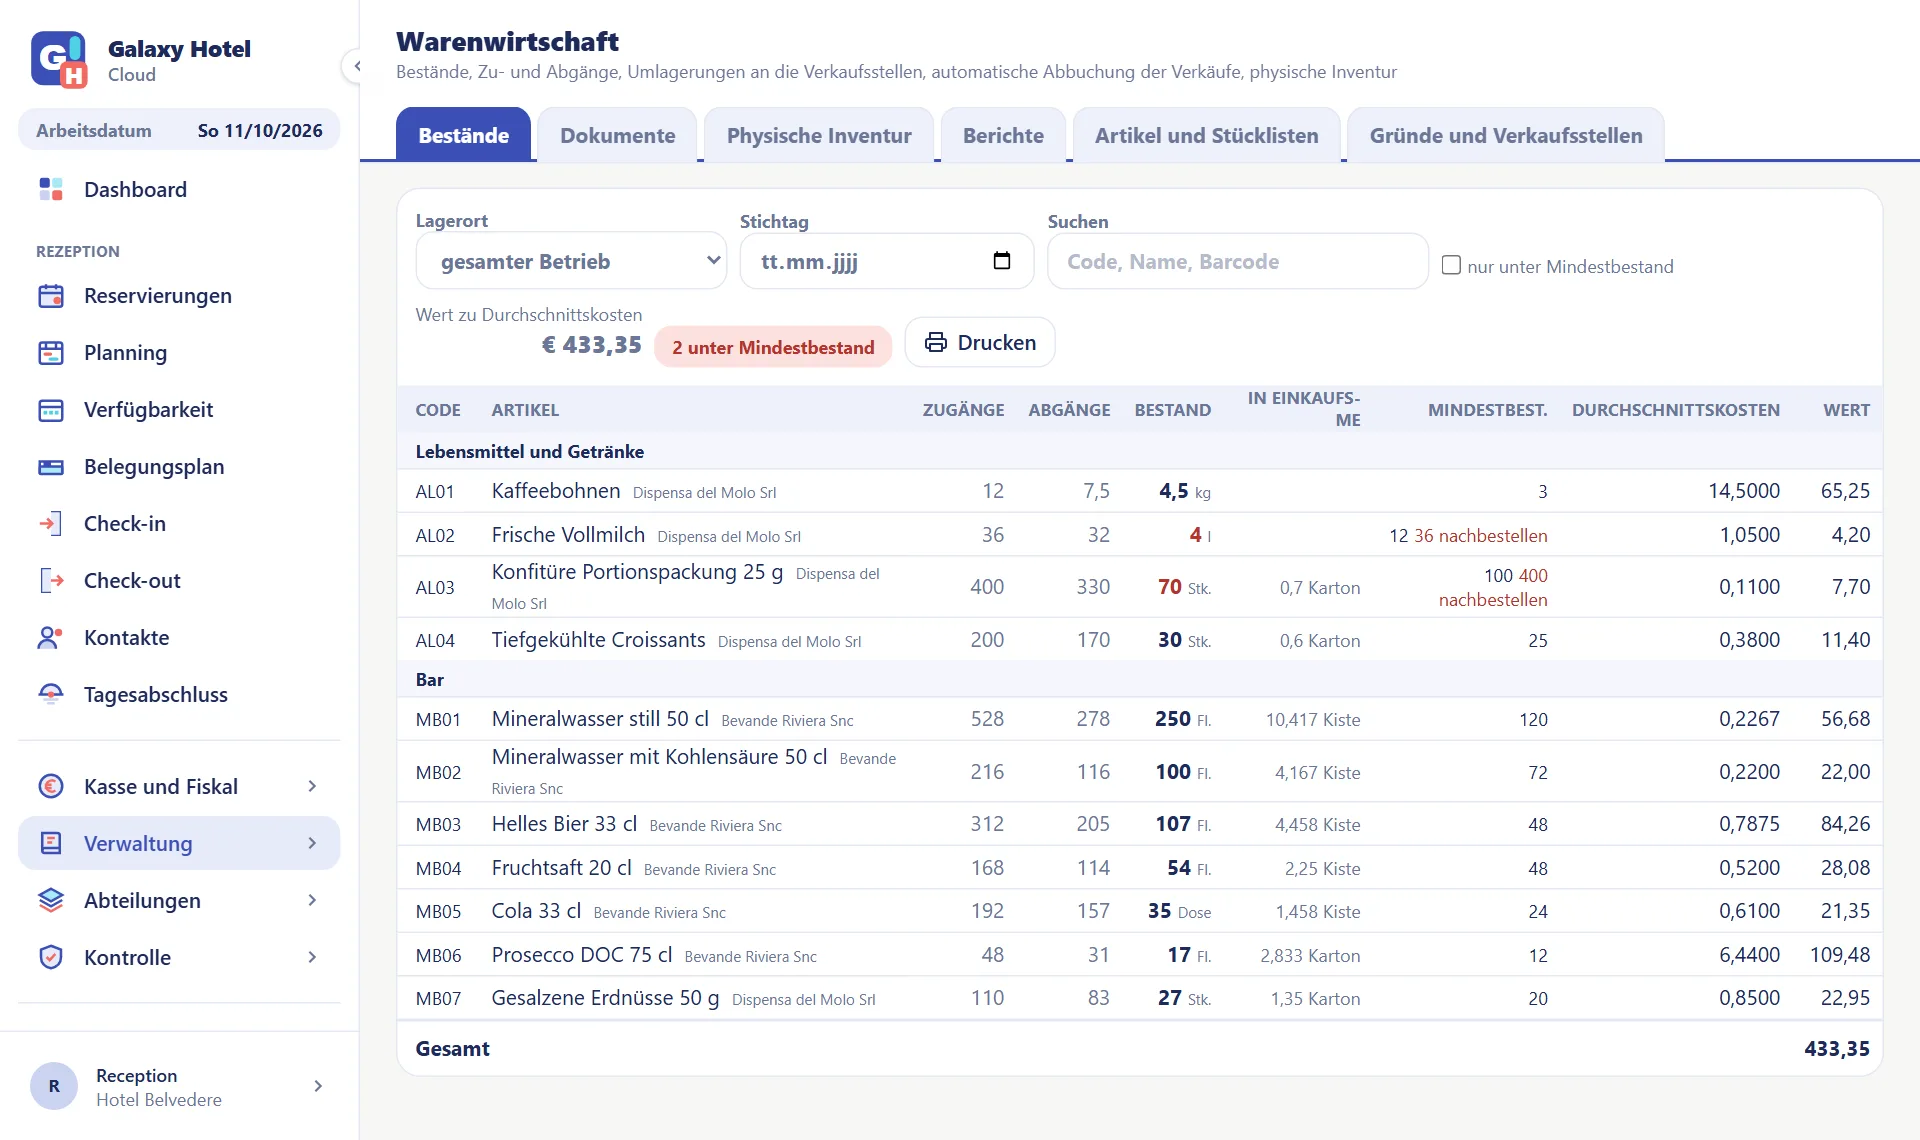Open the Berichte tab

(x=1003, y=135)
